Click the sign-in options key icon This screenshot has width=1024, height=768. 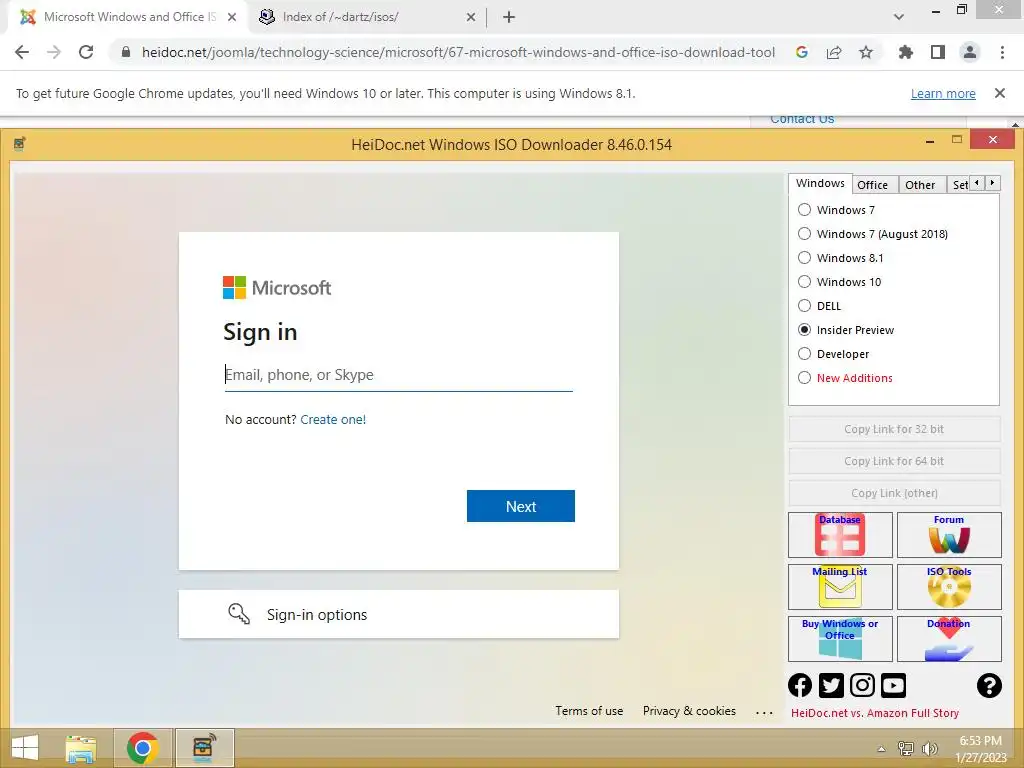click(238, 614)
